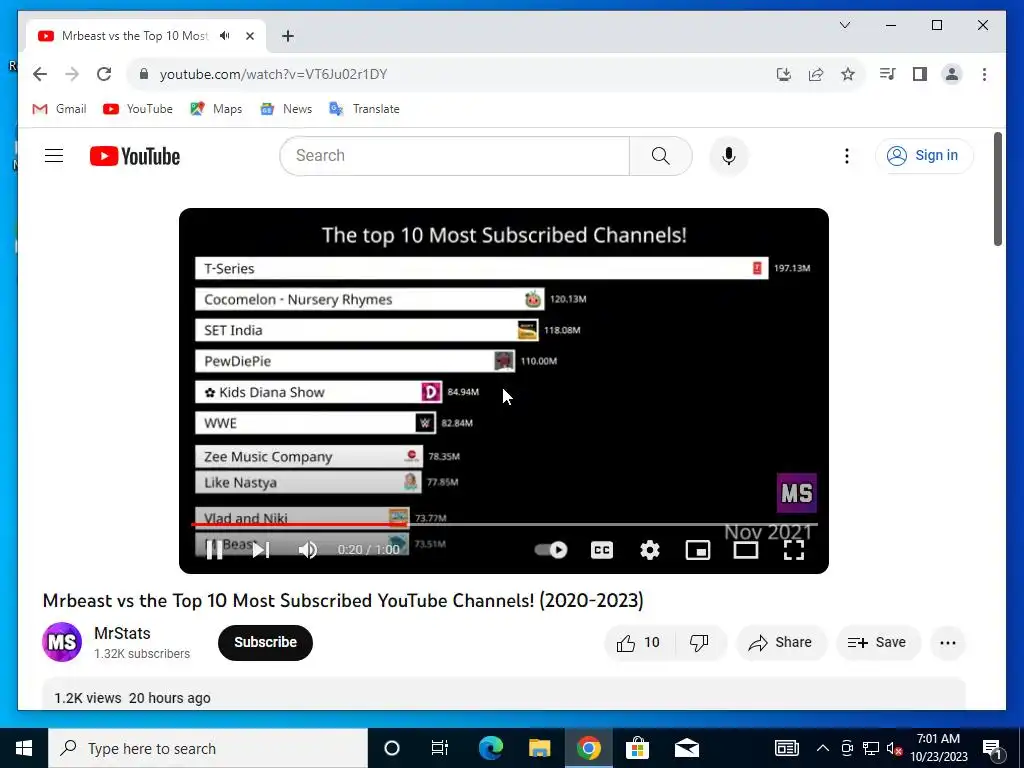The width and height of the screenshot is (1024, 768).
Task: Open the YouTube bookmark
Action: tap(138, 108)
